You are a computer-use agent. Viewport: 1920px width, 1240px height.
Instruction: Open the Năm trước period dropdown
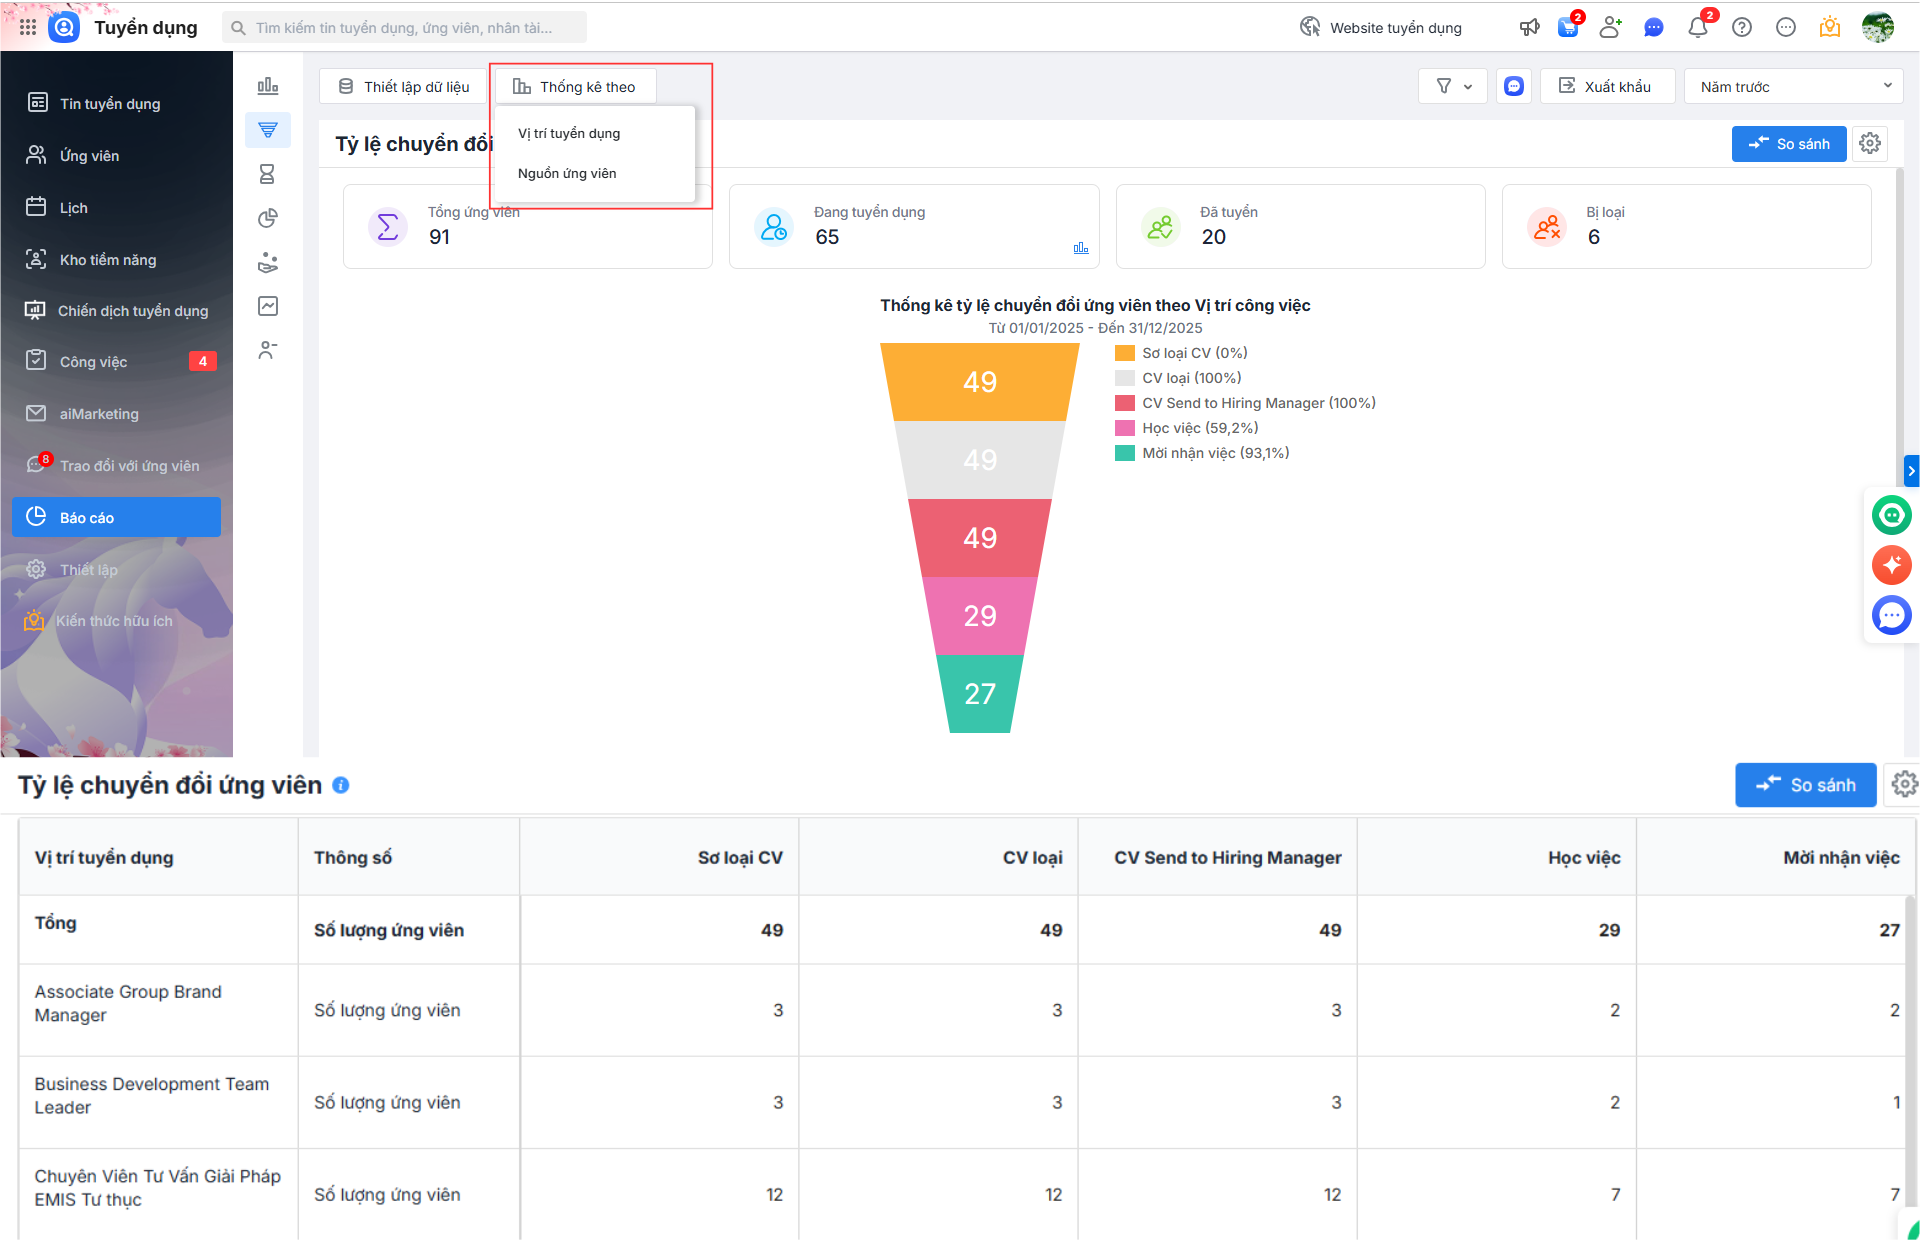coord(1794,87)
